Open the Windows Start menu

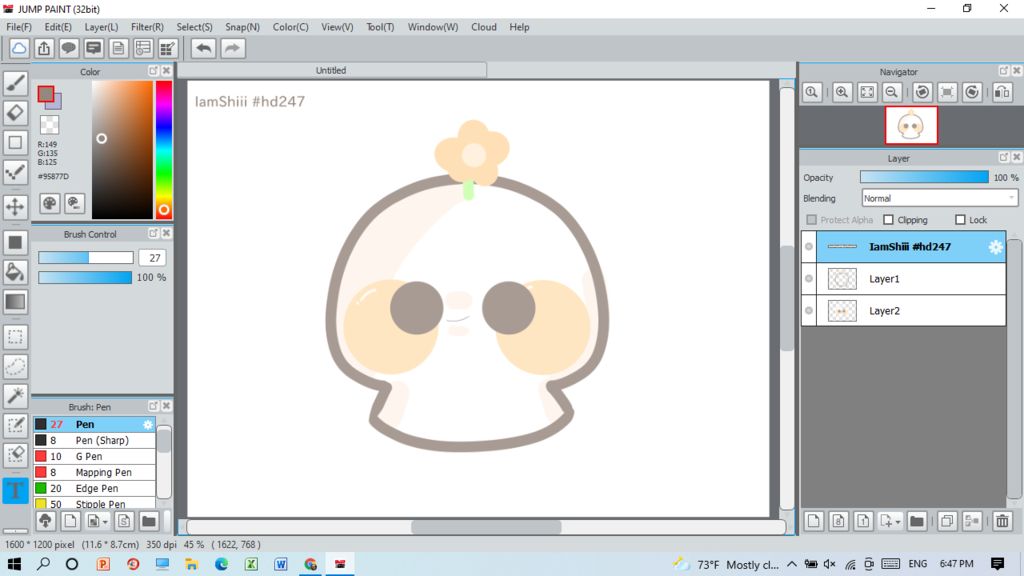click(14, 564)
